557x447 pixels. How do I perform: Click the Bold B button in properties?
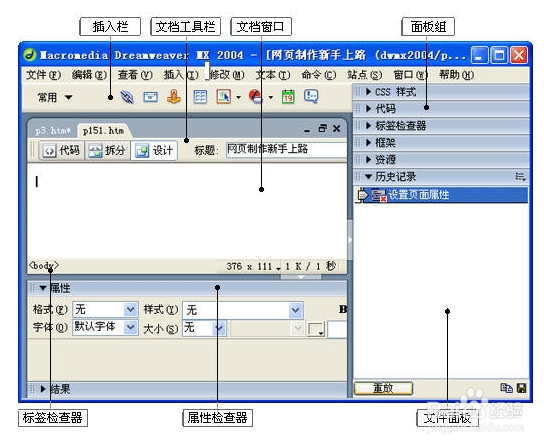pyautogui.click(x=343, y=309)
